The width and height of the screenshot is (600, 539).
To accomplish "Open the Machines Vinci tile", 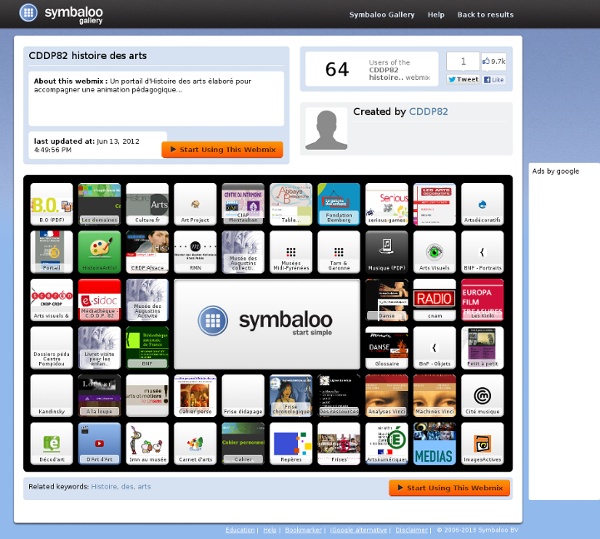I will (435, 395).
